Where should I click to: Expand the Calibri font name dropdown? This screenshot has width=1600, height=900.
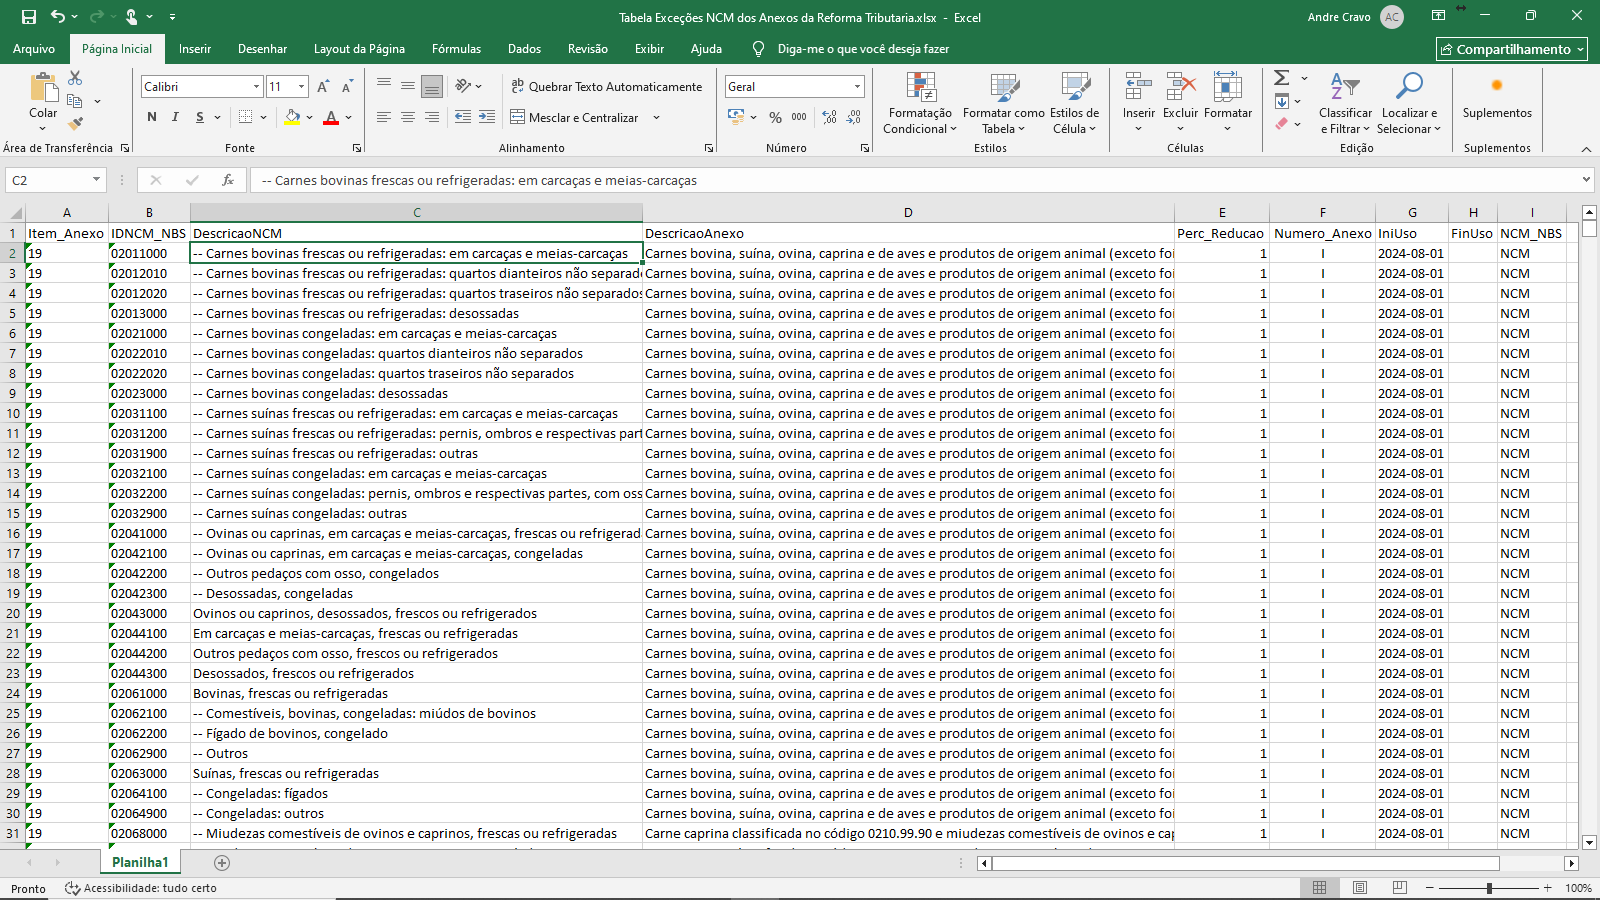point(256,87)
